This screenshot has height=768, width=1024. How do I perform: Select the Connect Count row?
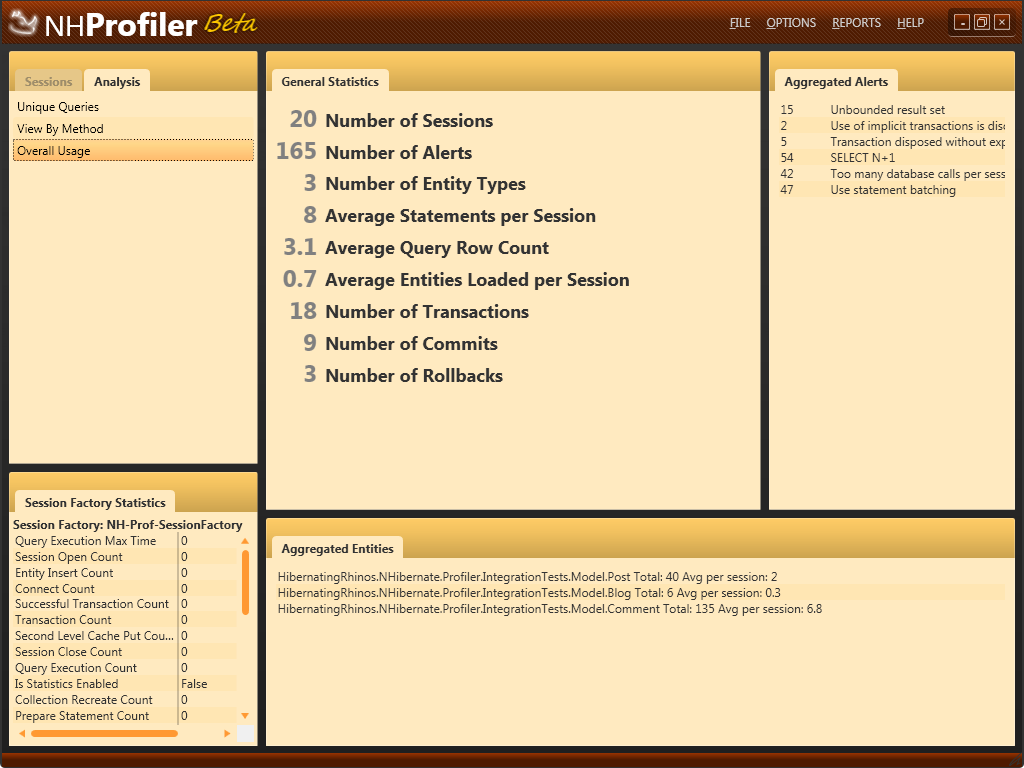pyautogui.click(x=125, y=588)
